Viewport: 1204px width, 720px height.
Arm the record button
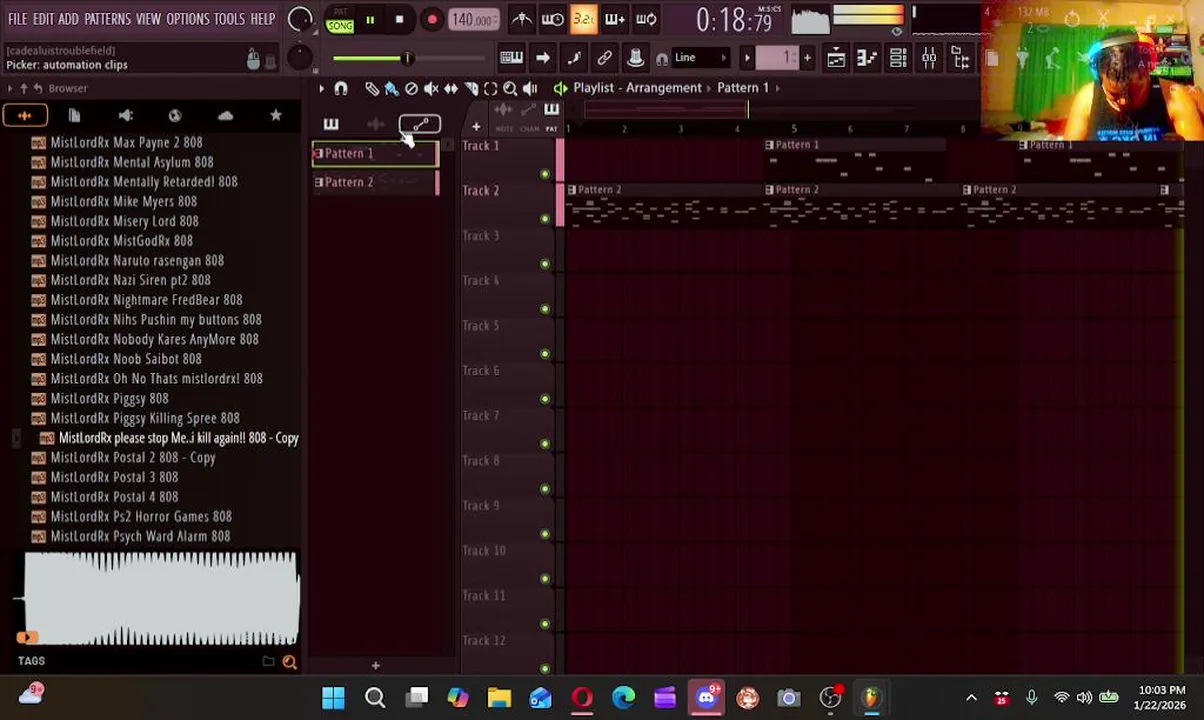pyautogui.click(x=431, y=19)
